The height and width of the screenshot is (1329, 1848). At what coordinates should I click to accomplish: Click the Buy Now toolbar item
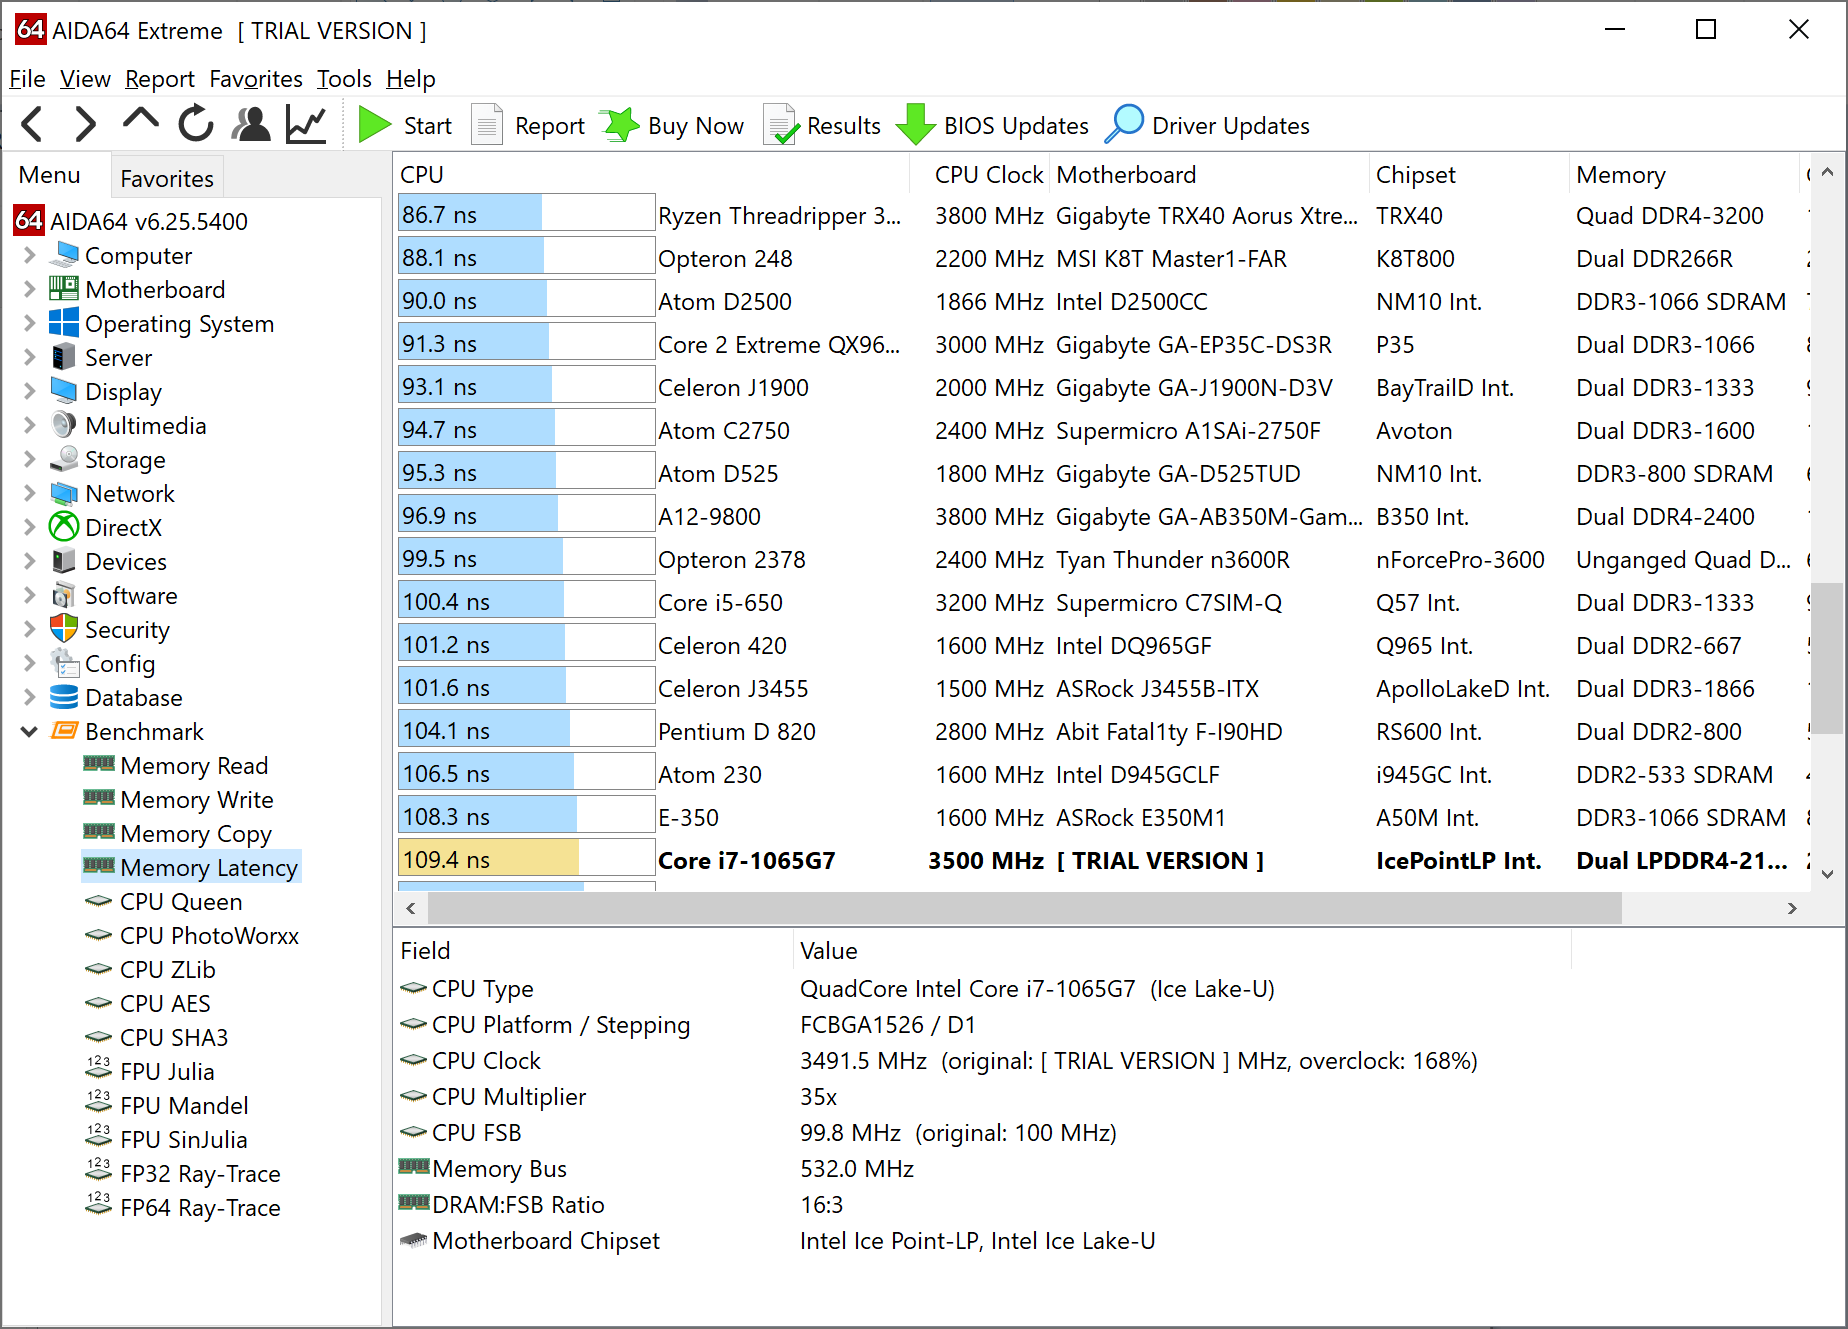pos(672,125)
